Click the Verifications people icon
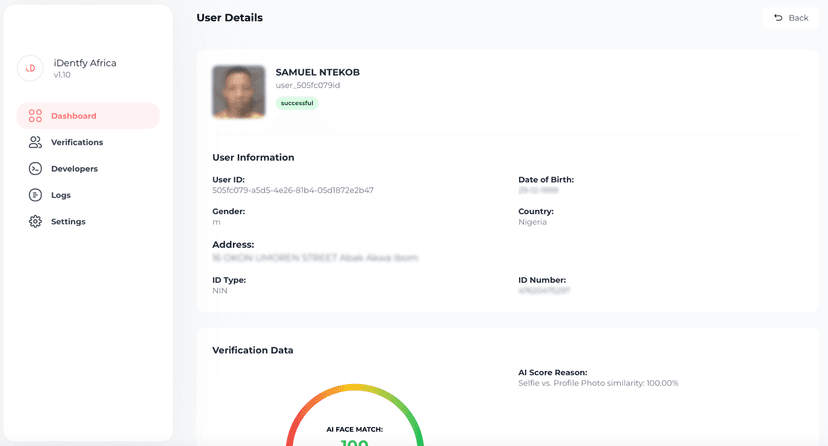Screen dimensions: 828x446 click(35, 142)
